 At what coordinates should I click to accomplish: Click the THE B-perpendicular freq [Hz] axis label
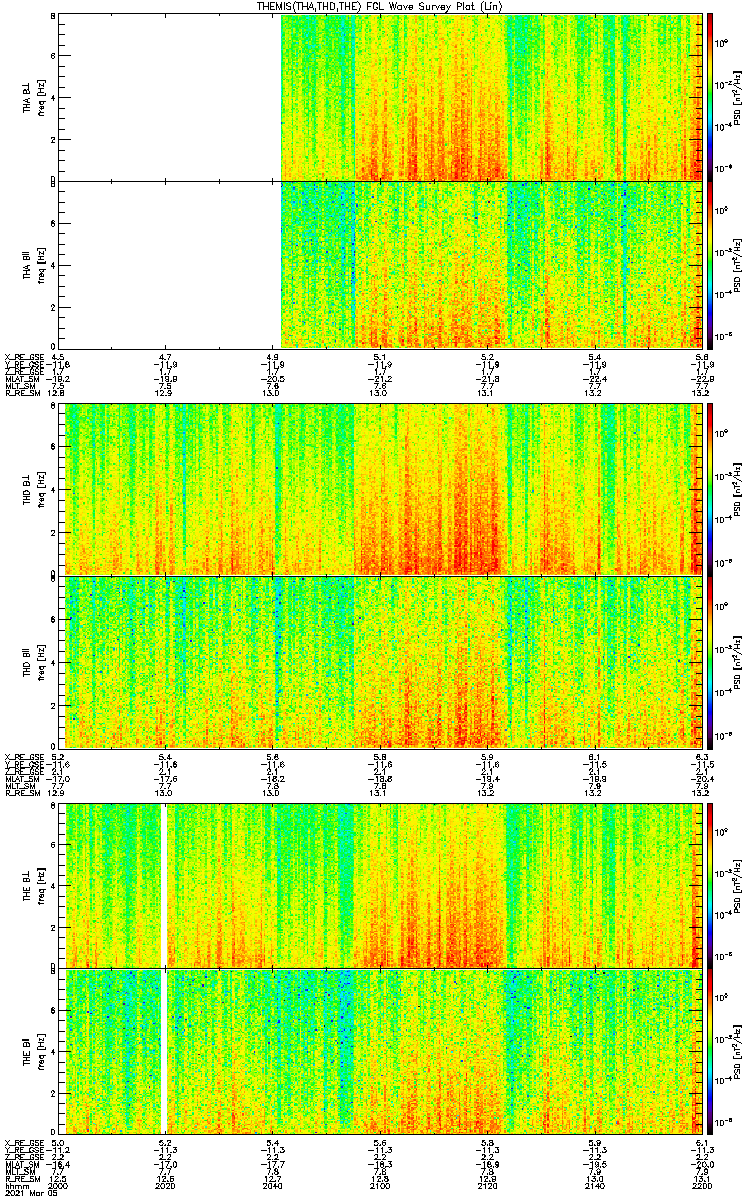(x=43, y=885)
